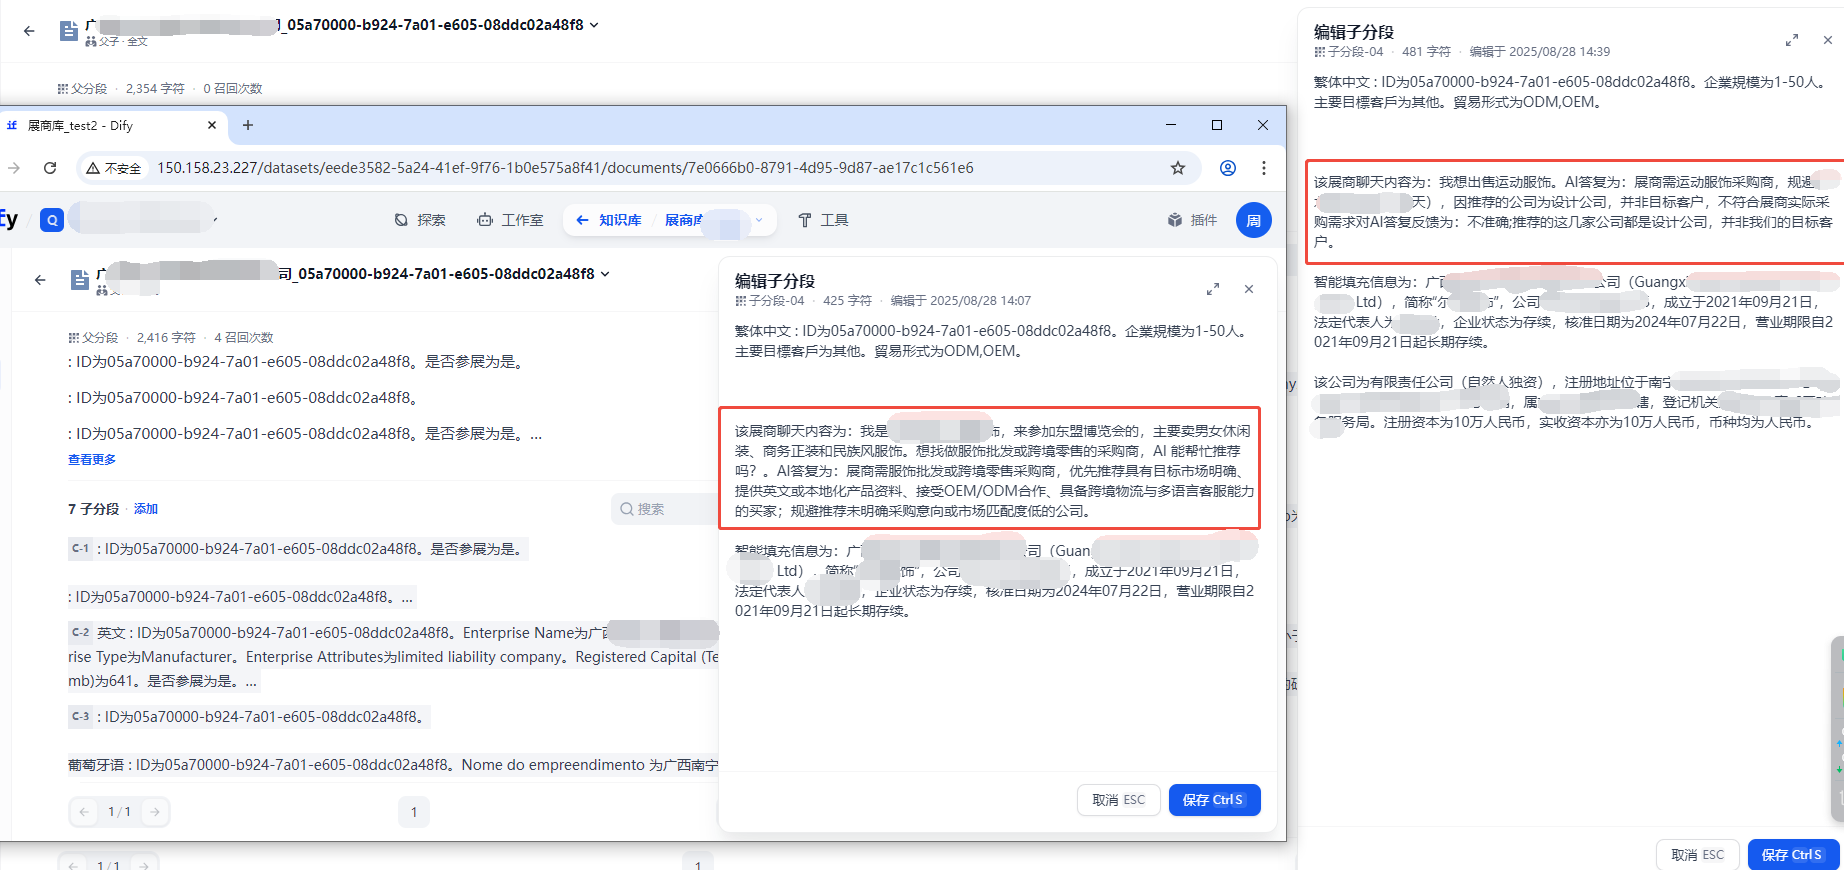Open the 工具 navigation item
This screenshot has height=870, width=1844.
pyautogui.click(x=823, y=220)
